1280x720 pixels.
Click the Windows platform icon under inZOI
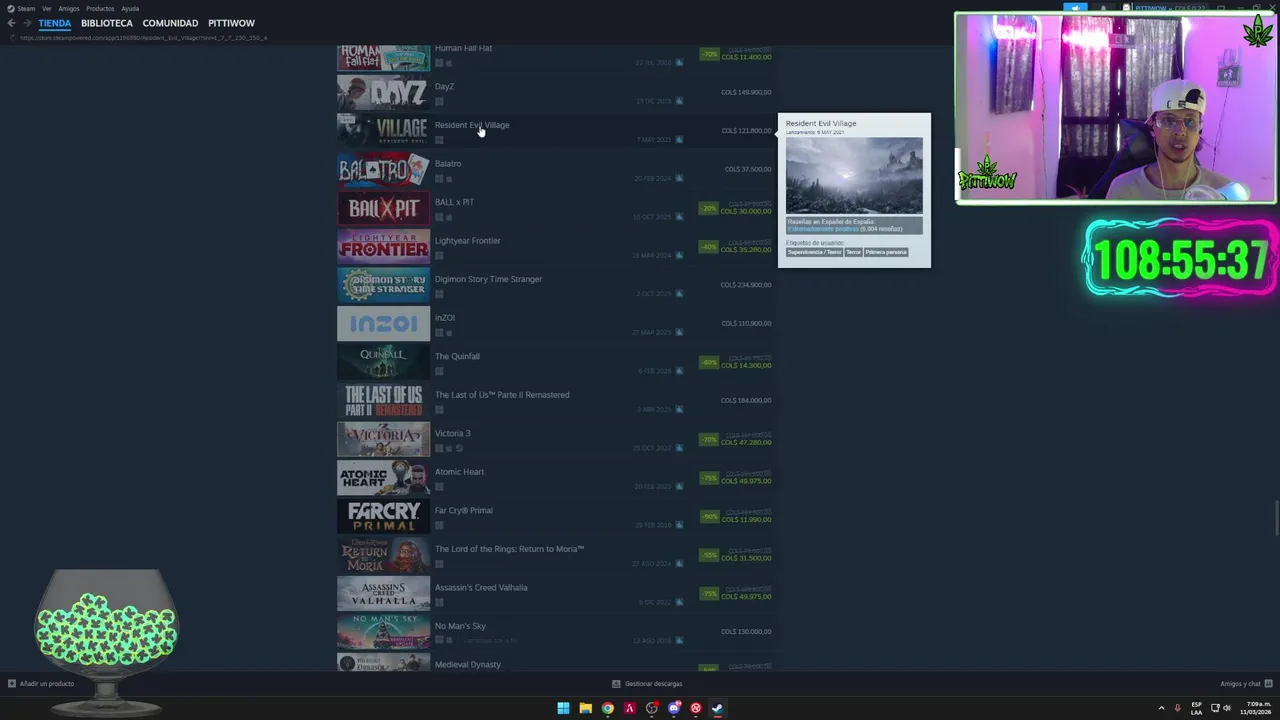coord(439,332)
